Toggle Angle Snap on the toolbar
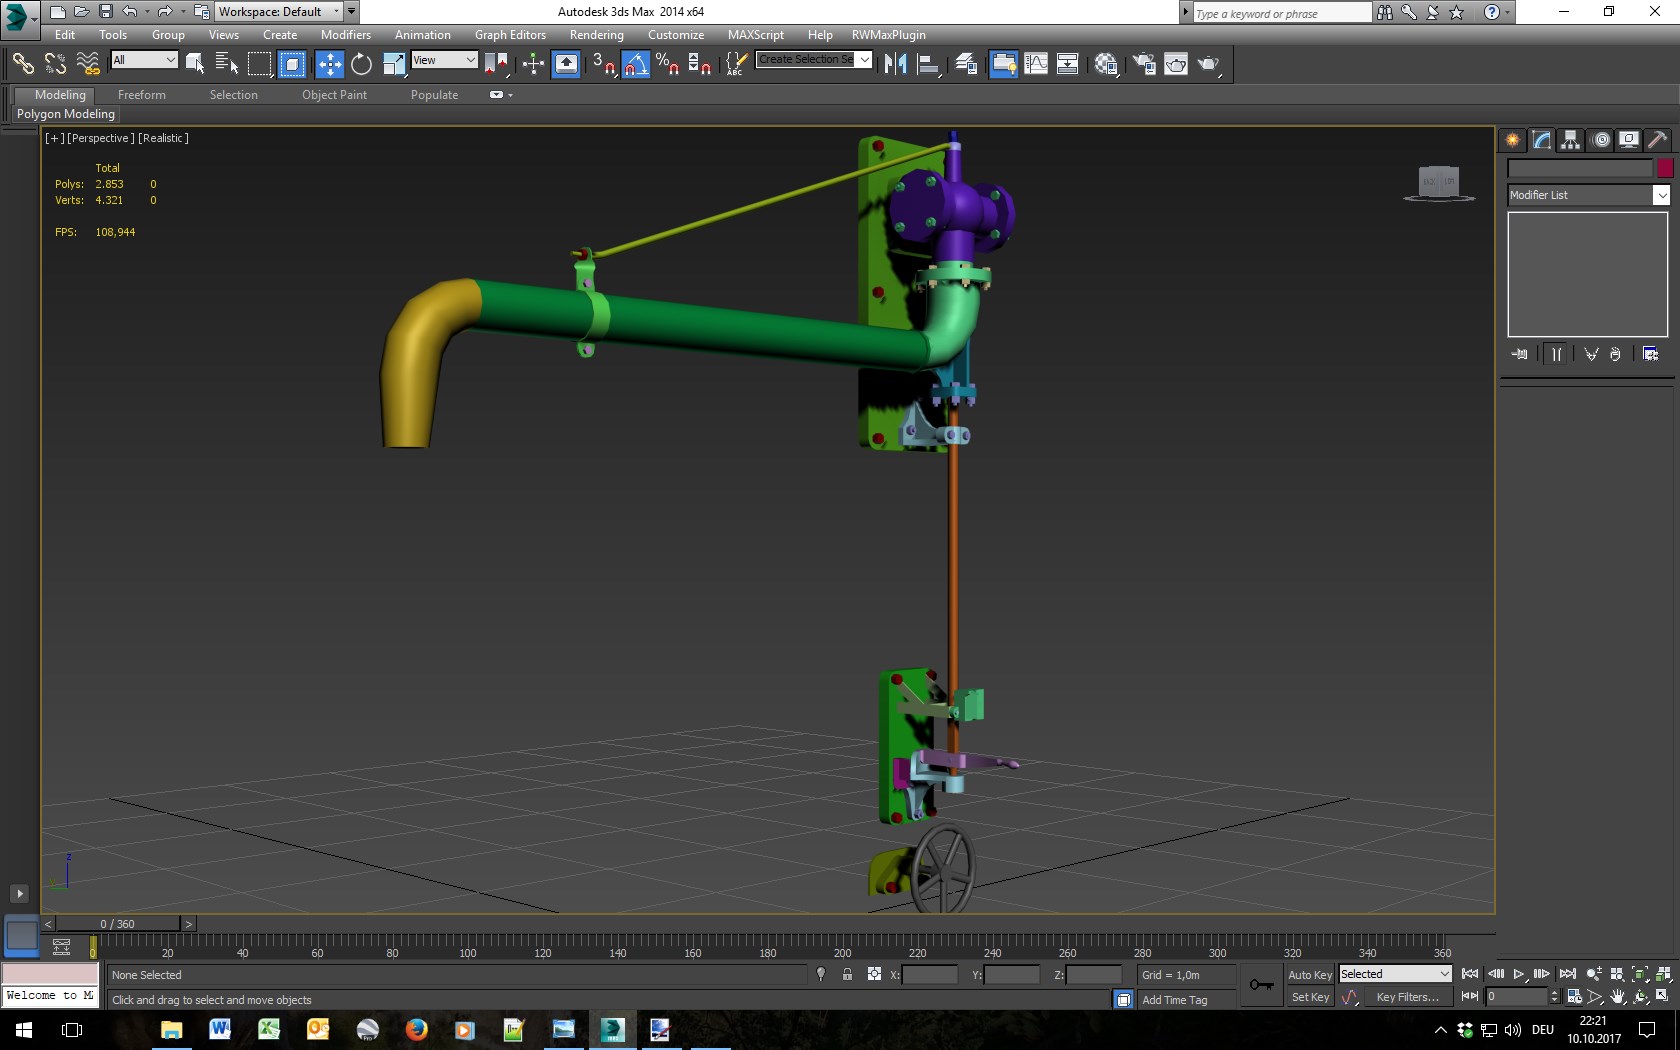Screen dimensions: 1680x1050 pyautogui.click(x=635, y=64)
